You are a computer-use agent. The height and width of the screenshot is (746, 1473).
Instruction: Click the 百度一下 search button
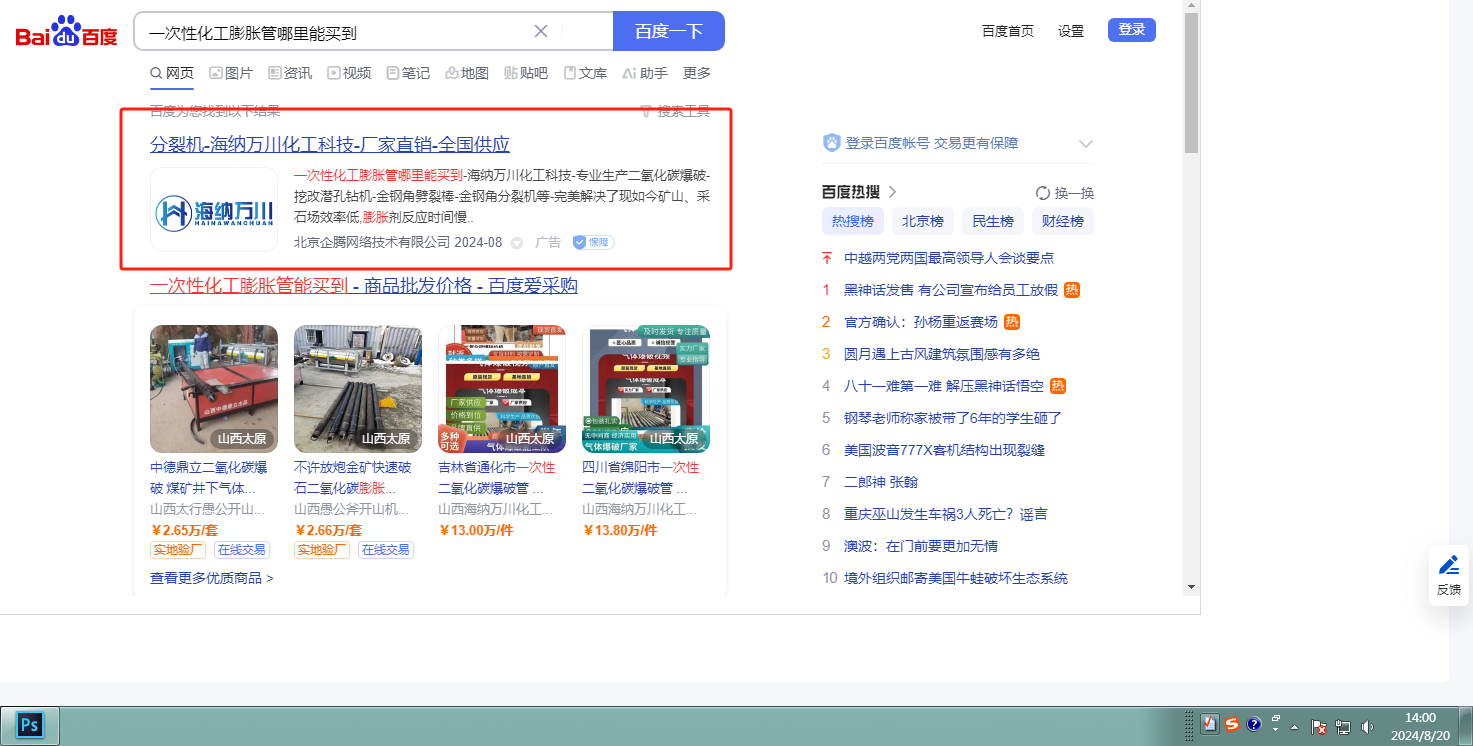click(x=669, y=31)
